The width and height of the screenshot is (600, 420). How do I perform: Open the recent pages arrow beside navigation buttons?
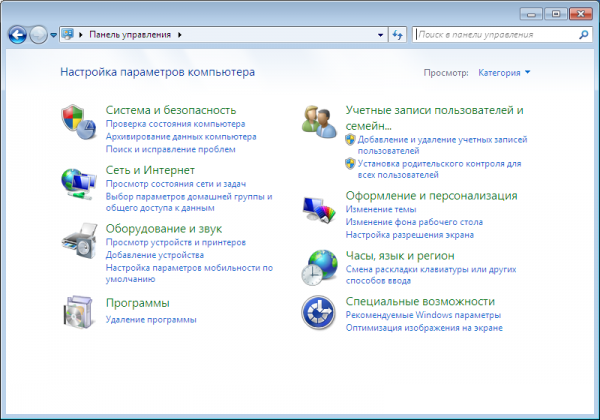click(x=54, y=35)
